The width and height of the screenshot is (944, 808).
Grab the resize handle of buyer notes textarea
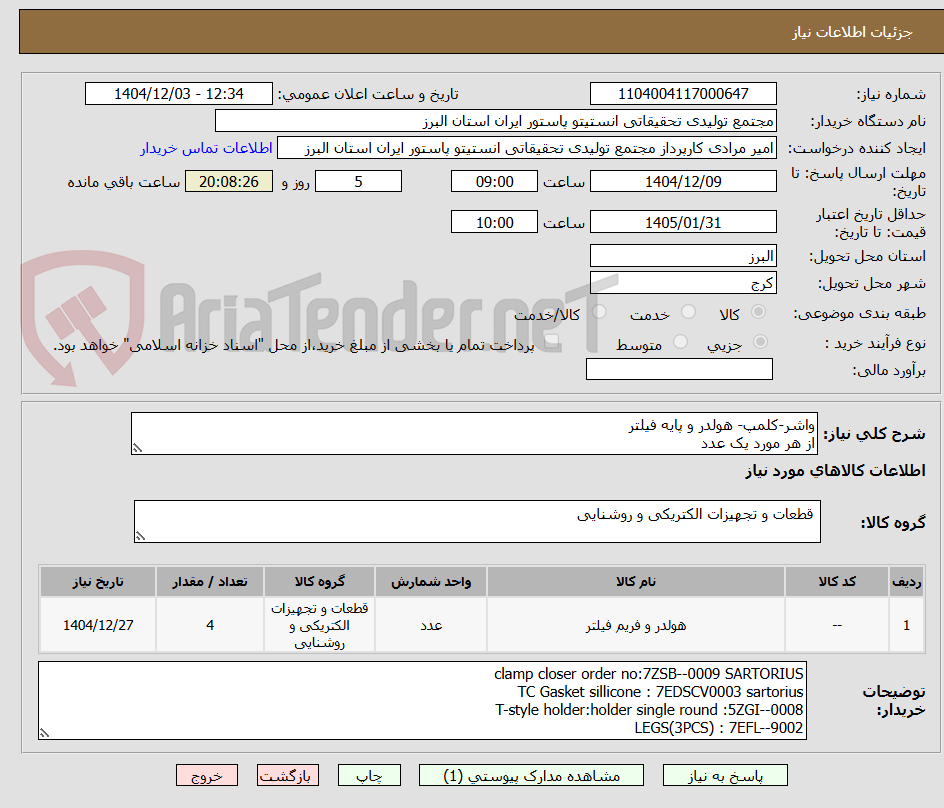(x=45, y=733)
